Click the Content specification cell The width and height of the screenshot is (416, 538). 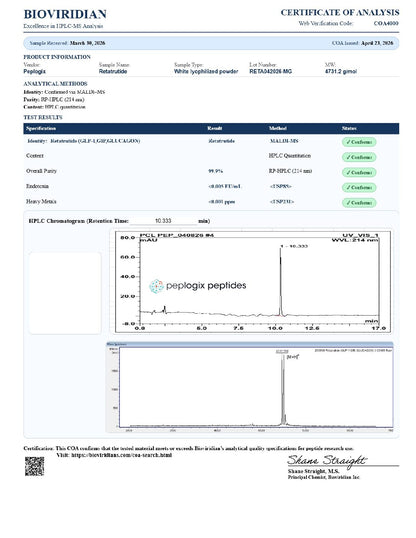35,156
